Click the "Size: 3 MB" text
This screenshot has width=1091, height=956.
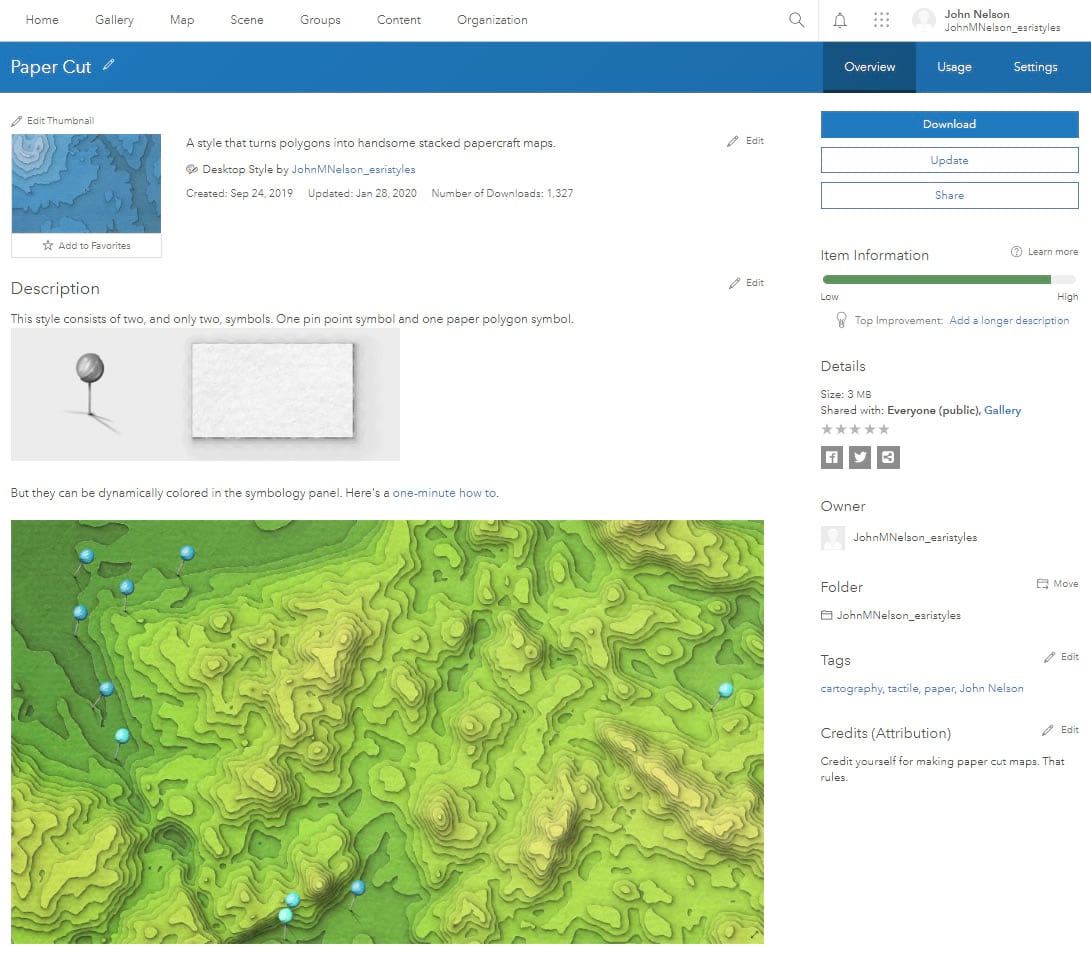(x=845, y=394)
